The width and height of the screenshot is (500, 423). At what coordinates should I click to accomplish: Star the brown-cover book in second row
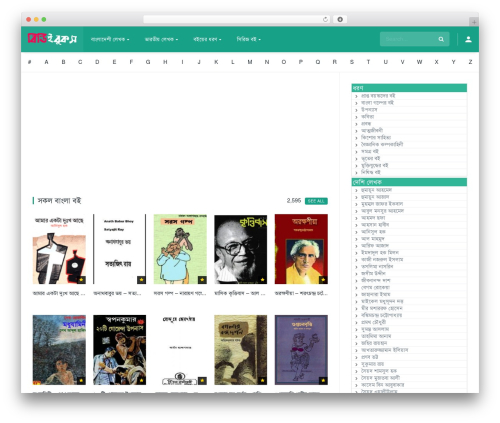coord(263,381)
